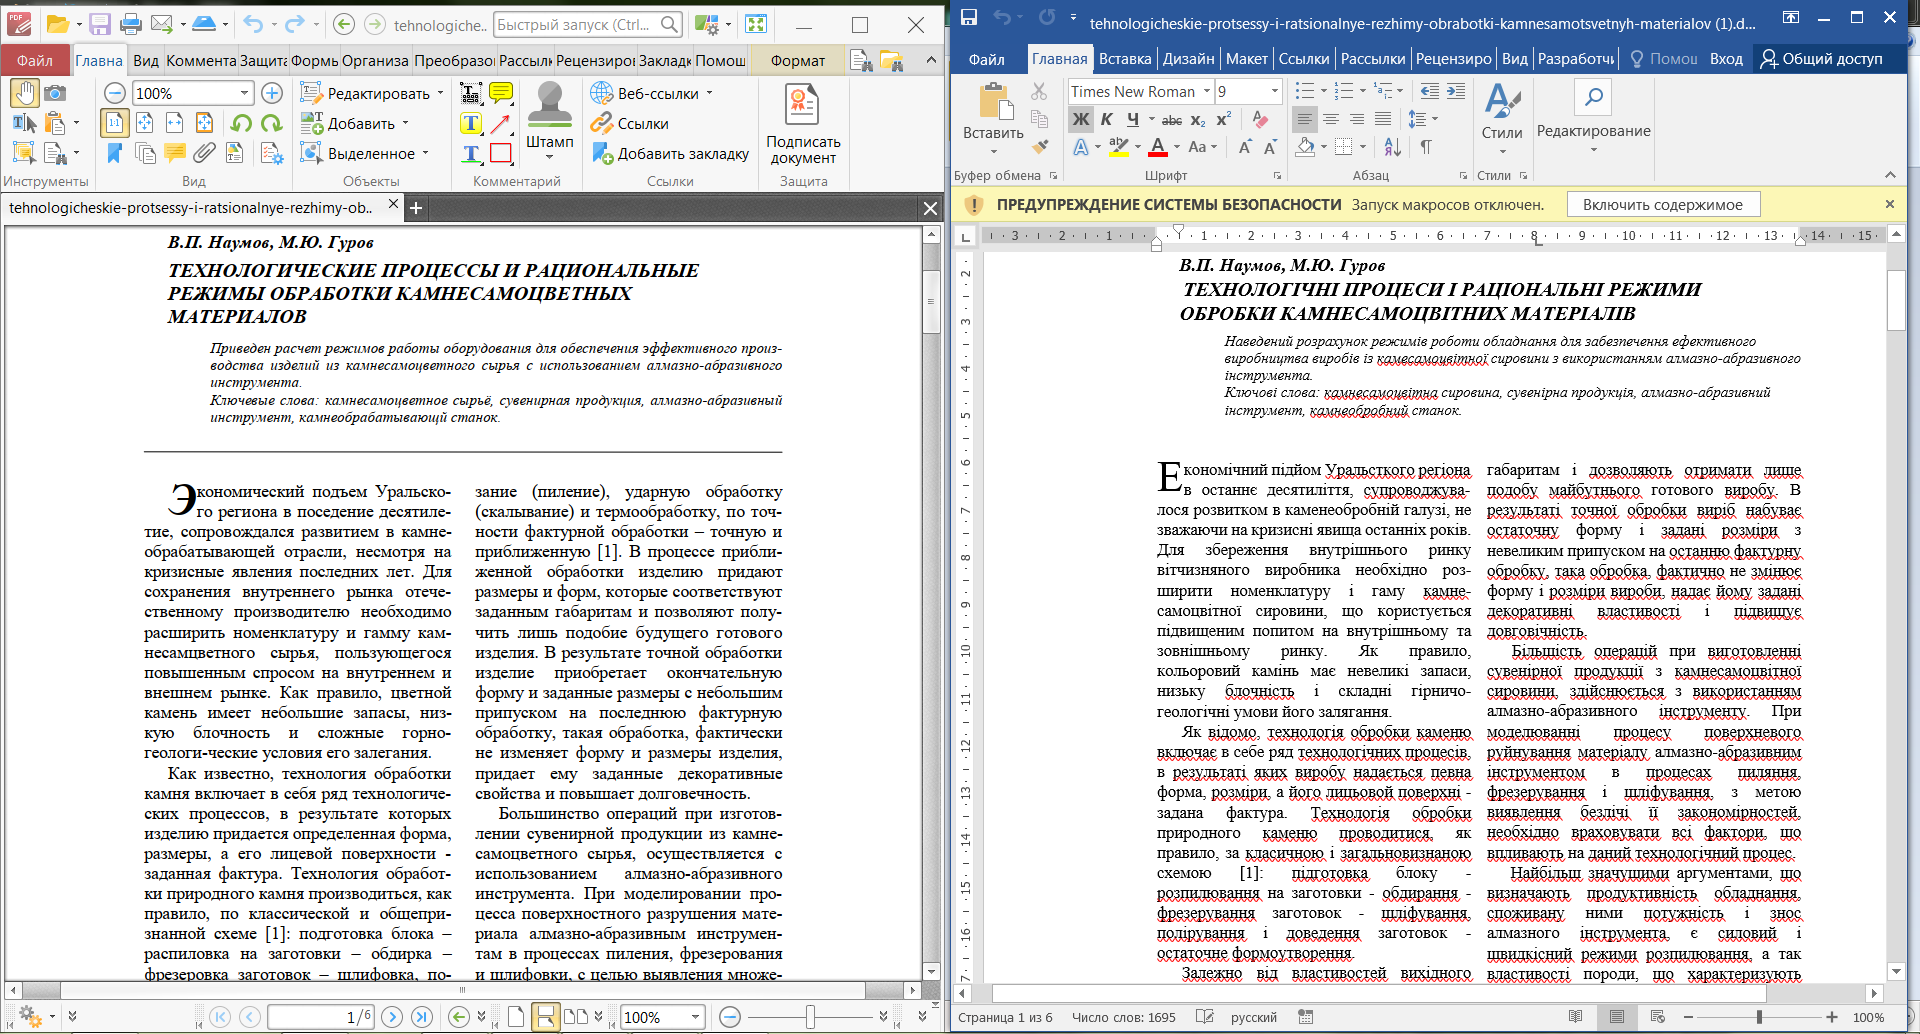Toggle paragraph marks ¶ display in Word
The height and width of the screenshot is (1034, 1920).
(x=1426, y=147)
